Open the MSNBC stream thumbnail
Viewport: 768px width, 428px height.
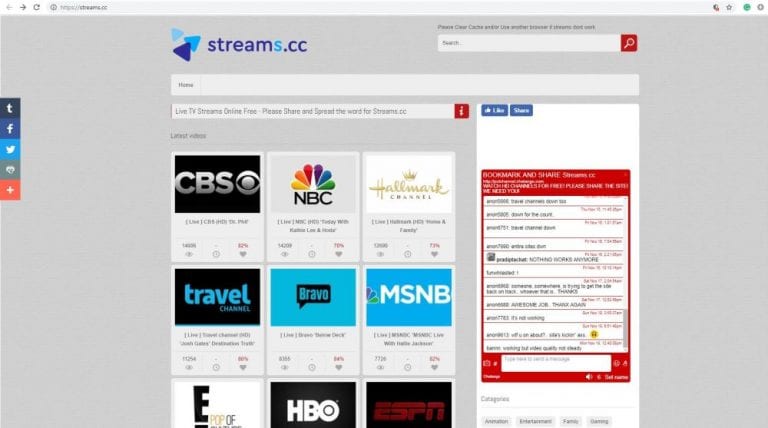click(x=408, y=297)
